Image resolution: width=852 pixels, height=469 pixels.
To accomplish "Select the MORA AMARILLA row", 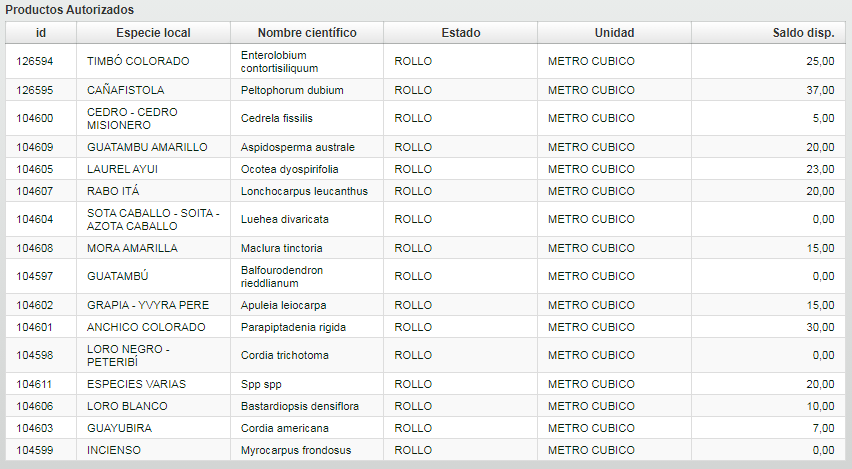I will 425,248.
